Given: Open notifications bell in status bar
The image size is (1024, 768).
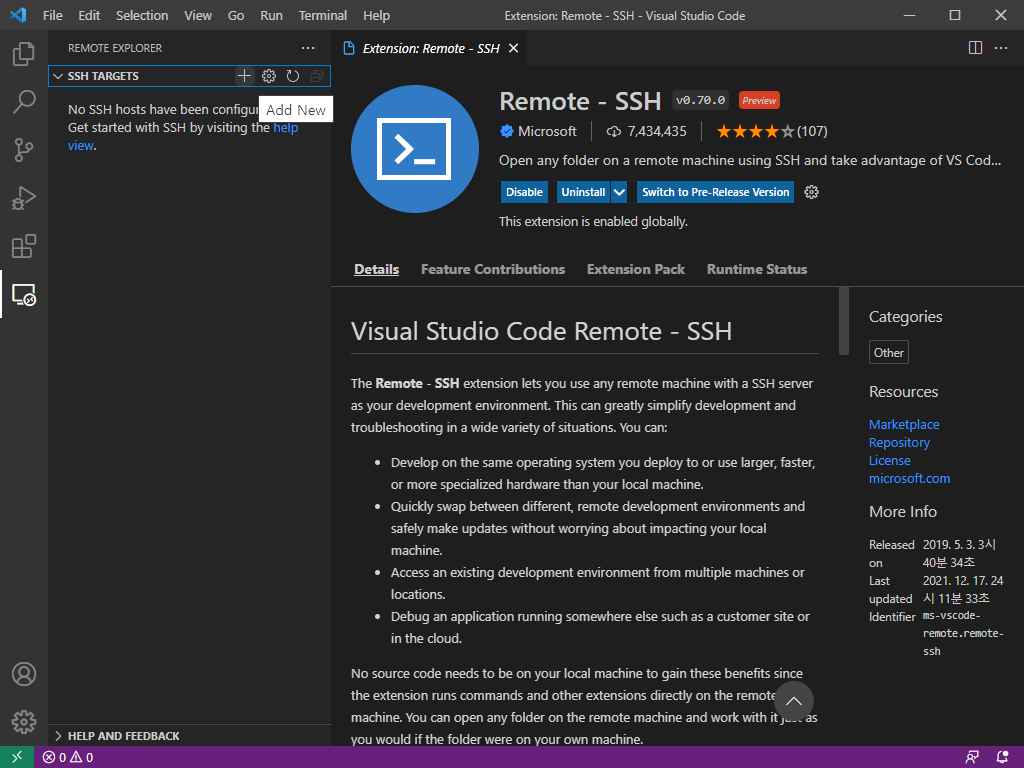Looking at the screenshot, I should coord(1002,758).
